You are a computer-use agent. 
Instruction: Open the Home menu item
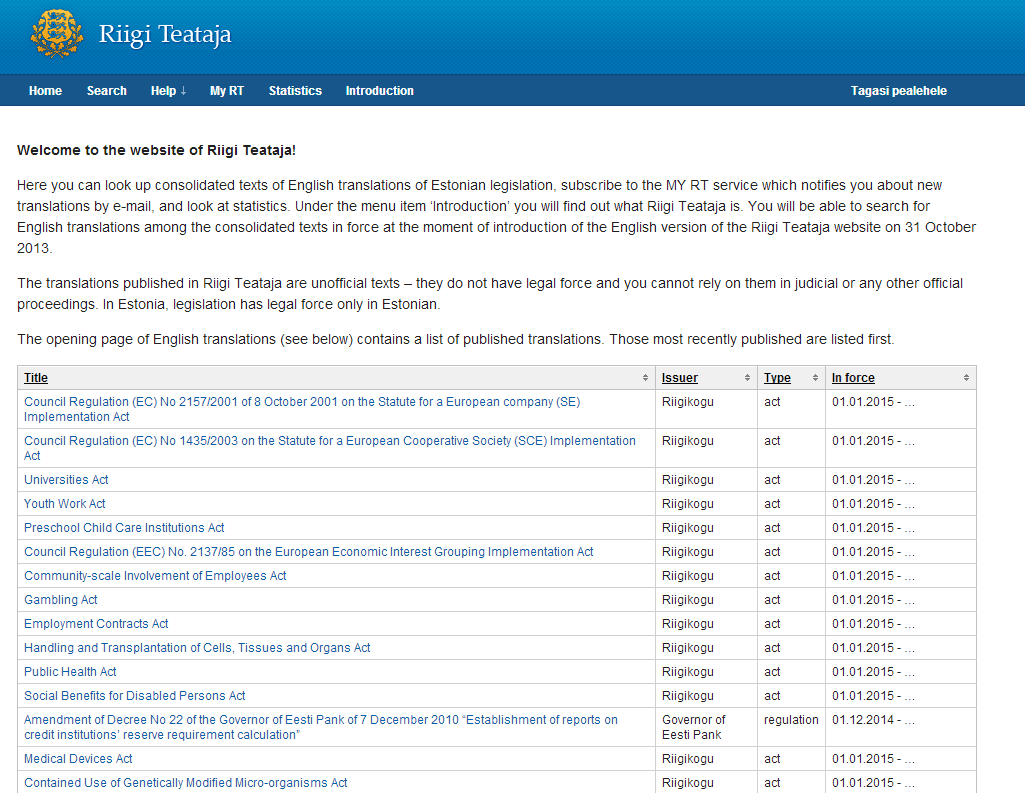45,91
